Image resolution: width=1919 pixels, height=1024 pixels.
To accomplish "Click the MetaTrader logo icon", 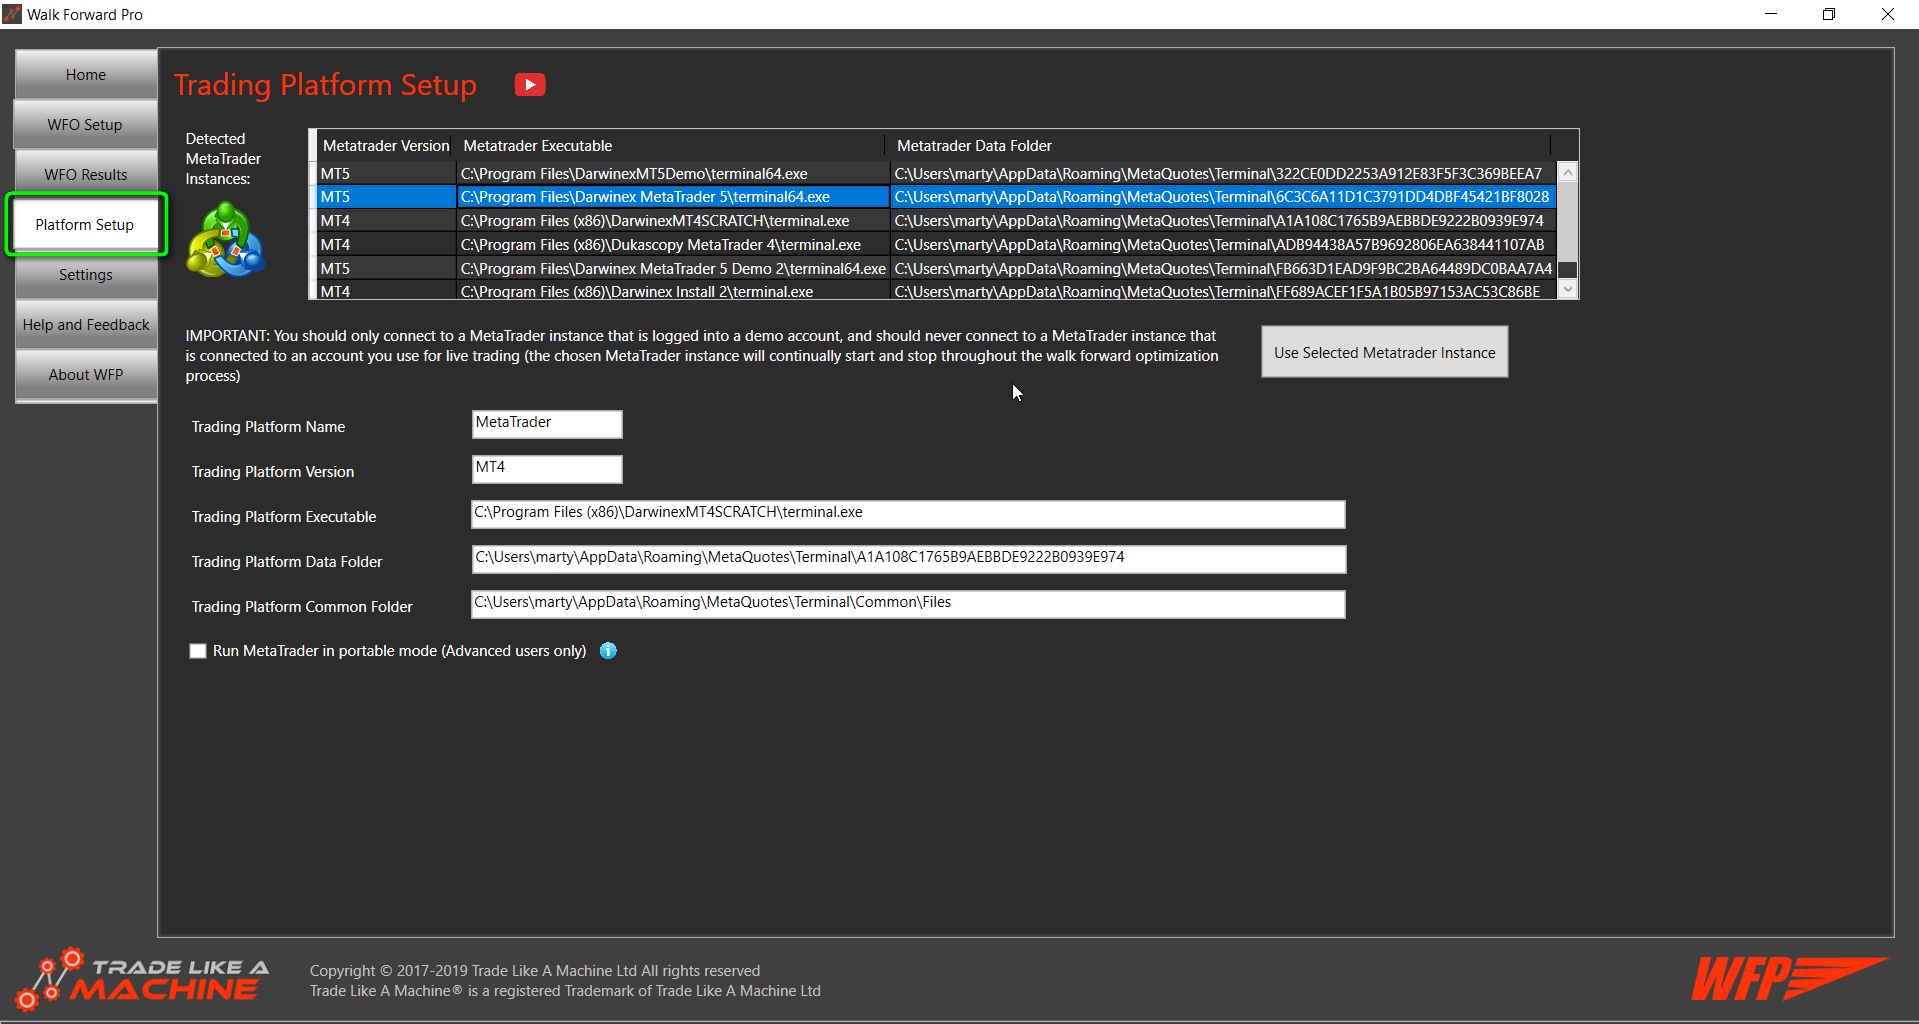I will pyautogui.click(x=226, y=240).
